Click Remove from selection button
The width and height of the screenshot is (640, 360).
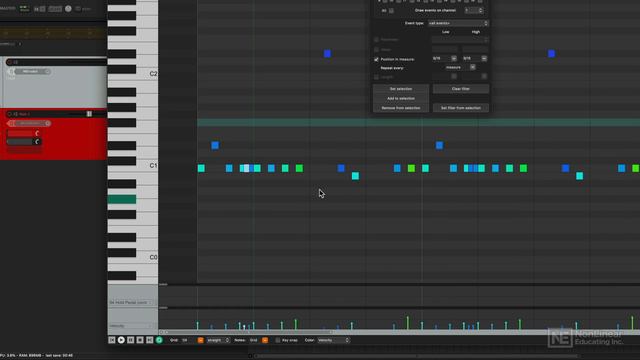coord(401,108)
